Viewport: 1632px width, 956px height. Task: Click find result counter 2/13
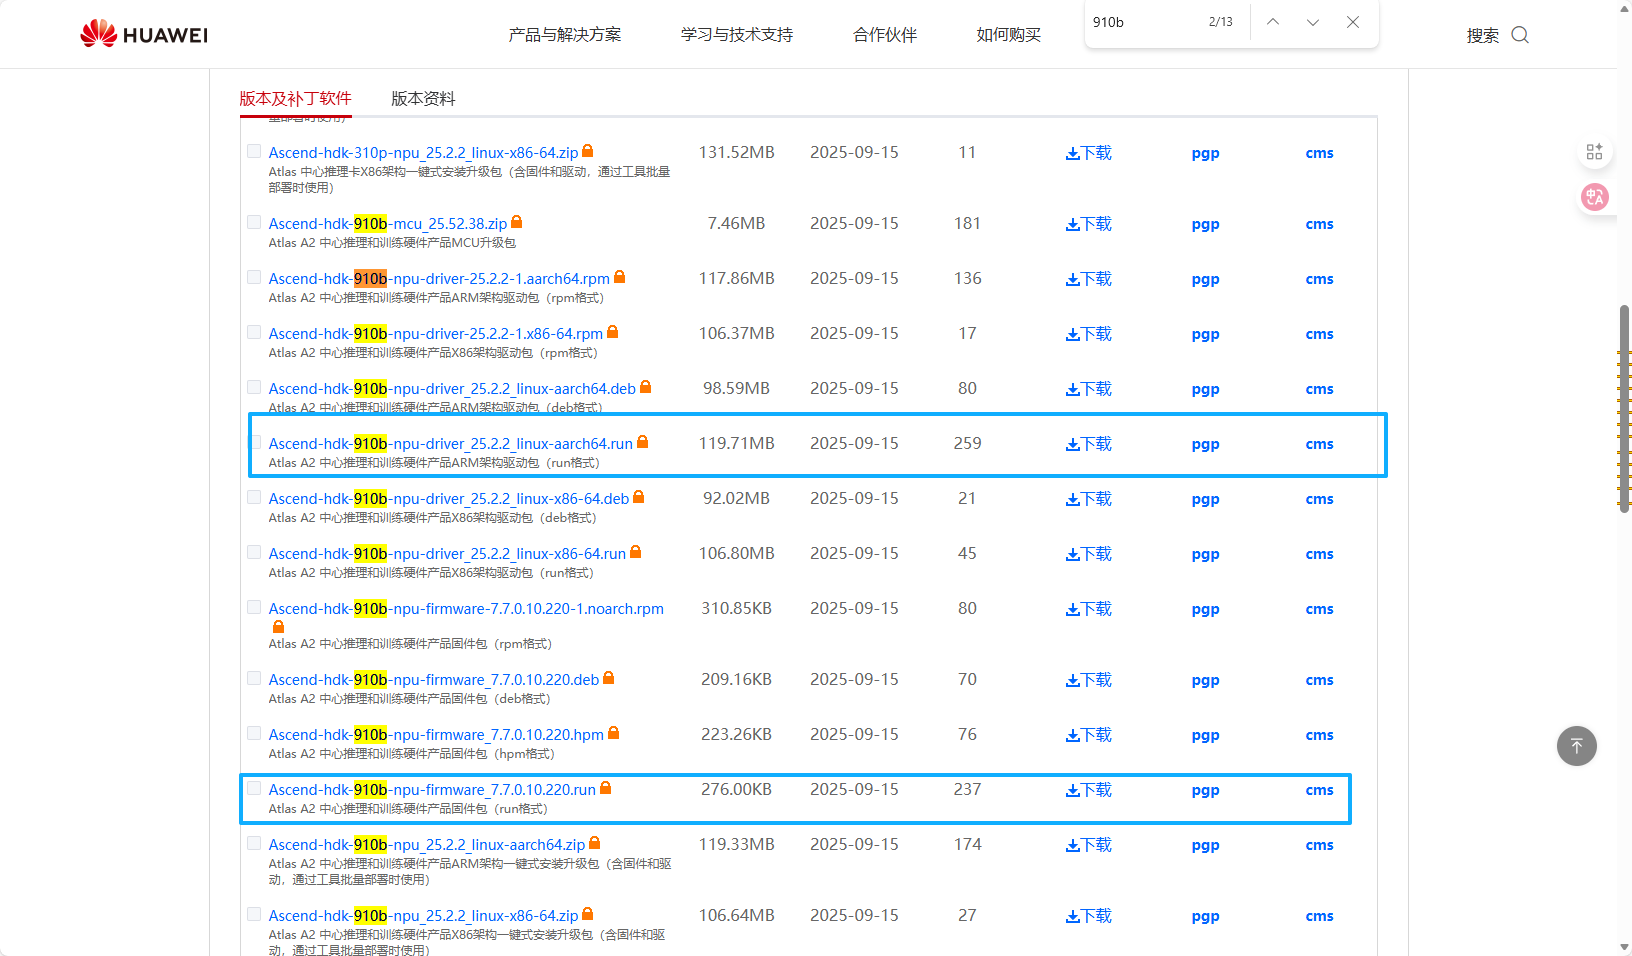[x=1221, y=22]
